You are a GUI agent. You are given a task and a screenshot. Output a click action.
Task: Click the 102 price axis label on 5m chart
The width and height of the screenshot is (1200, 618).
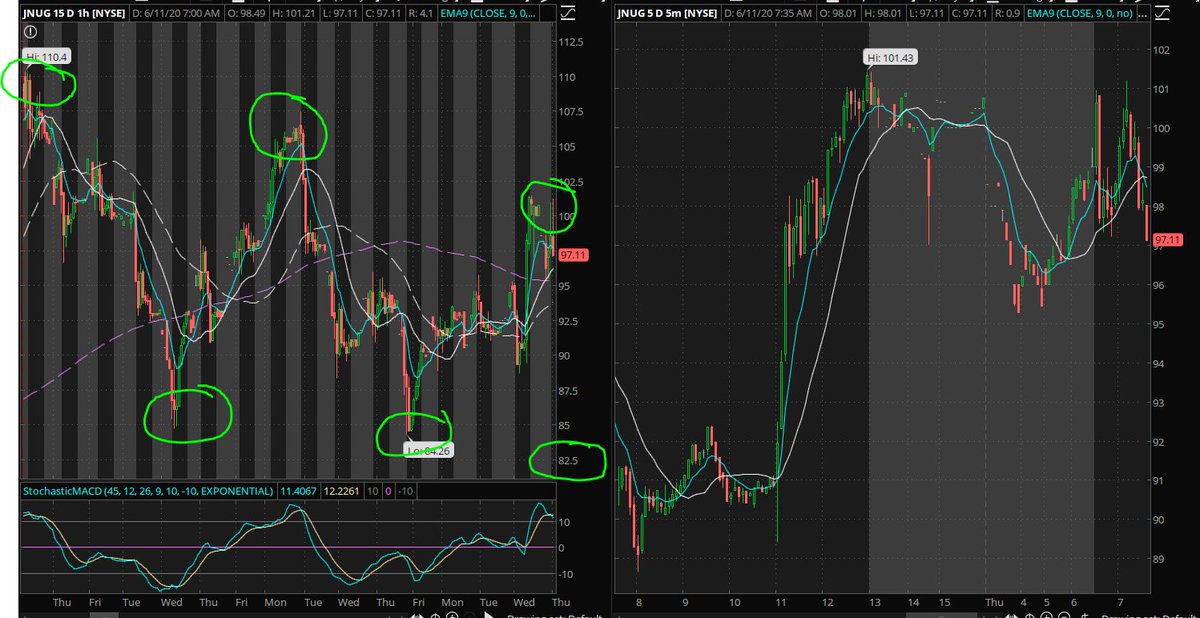pos(1159,50)
